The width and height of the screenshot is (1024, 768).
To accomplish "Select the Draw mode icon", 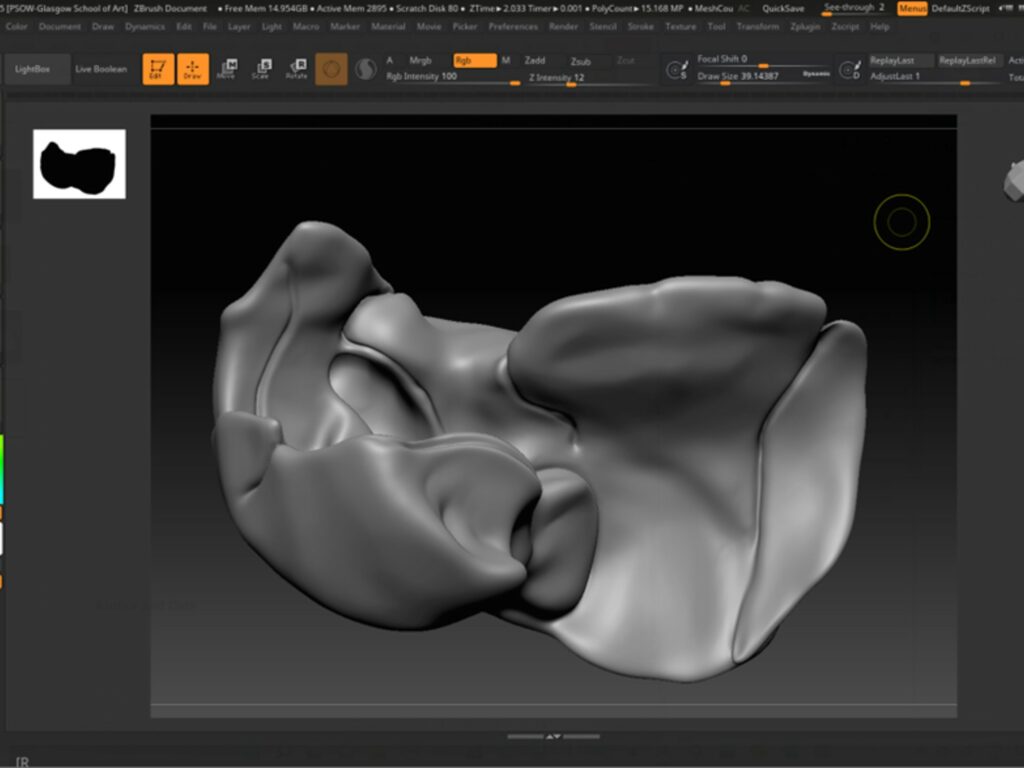I will [192, 69].
